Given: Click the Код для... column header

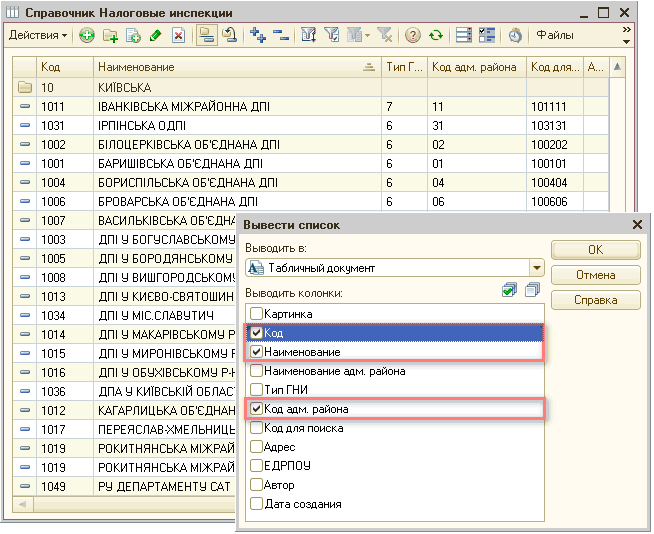Looking at the screenshot, I should pos(555,67).
